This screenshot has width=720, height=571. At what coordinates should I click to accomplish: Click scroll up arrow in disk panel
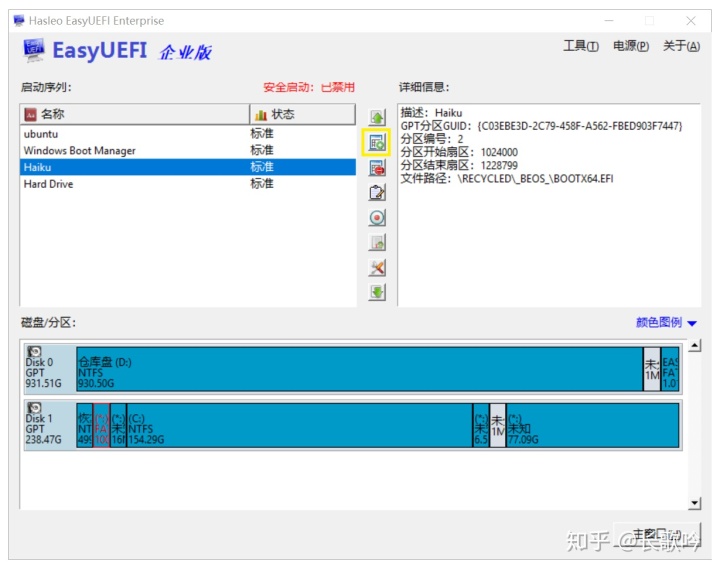695,346
